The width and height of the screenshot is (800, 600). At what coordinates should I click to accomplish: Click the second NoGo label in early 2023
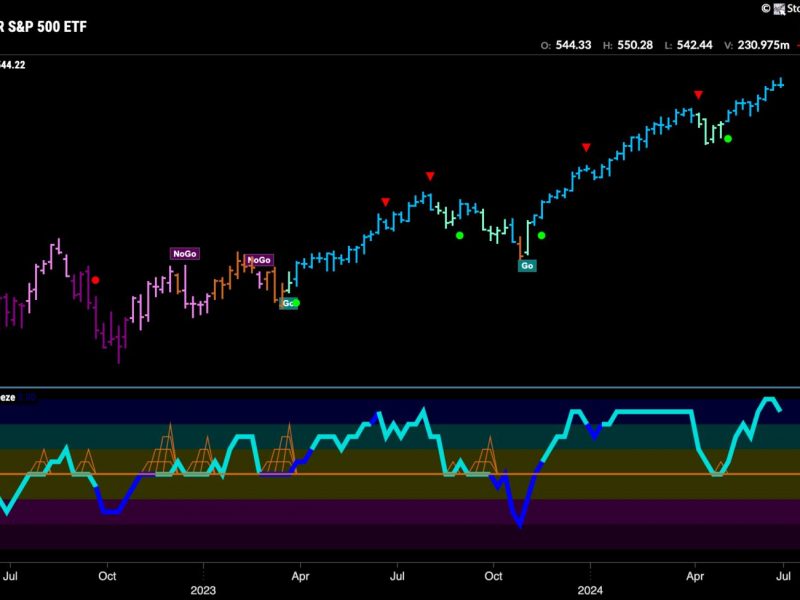[x=259, y=260]
